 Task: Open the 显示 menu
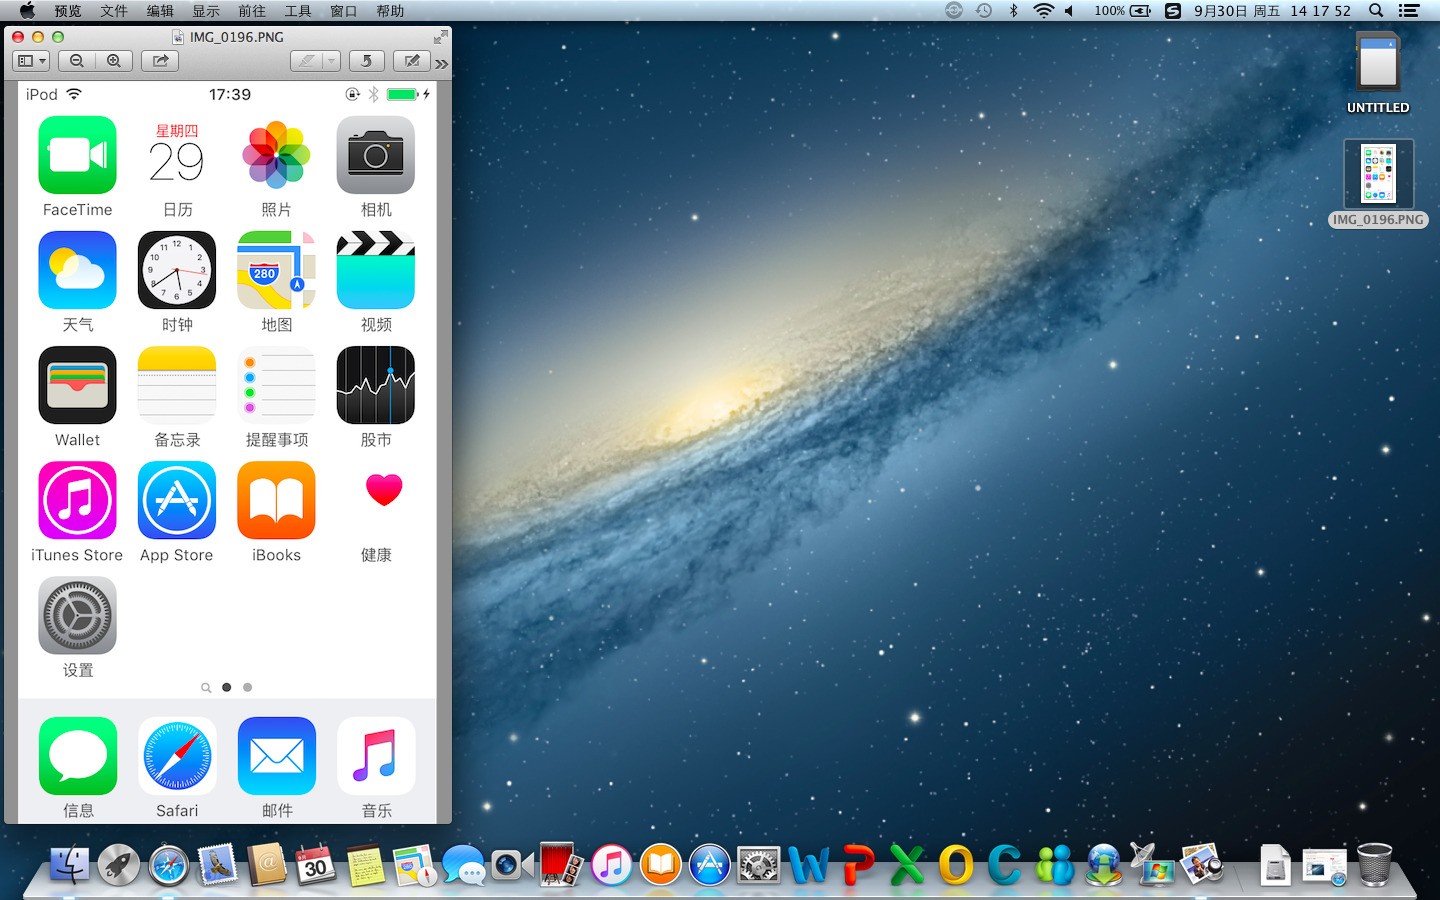coord(206,11)
